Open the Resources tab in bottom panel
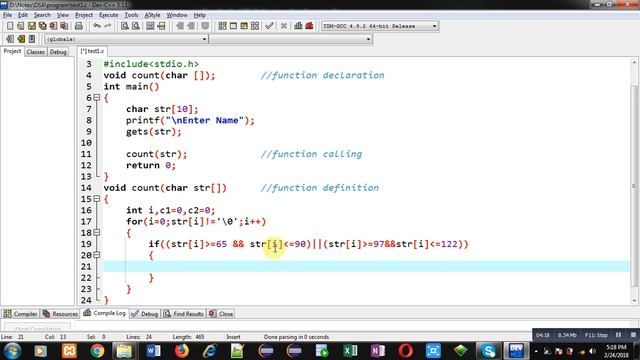This screenshot has height=360, width=640. click(x=60, y=313)
